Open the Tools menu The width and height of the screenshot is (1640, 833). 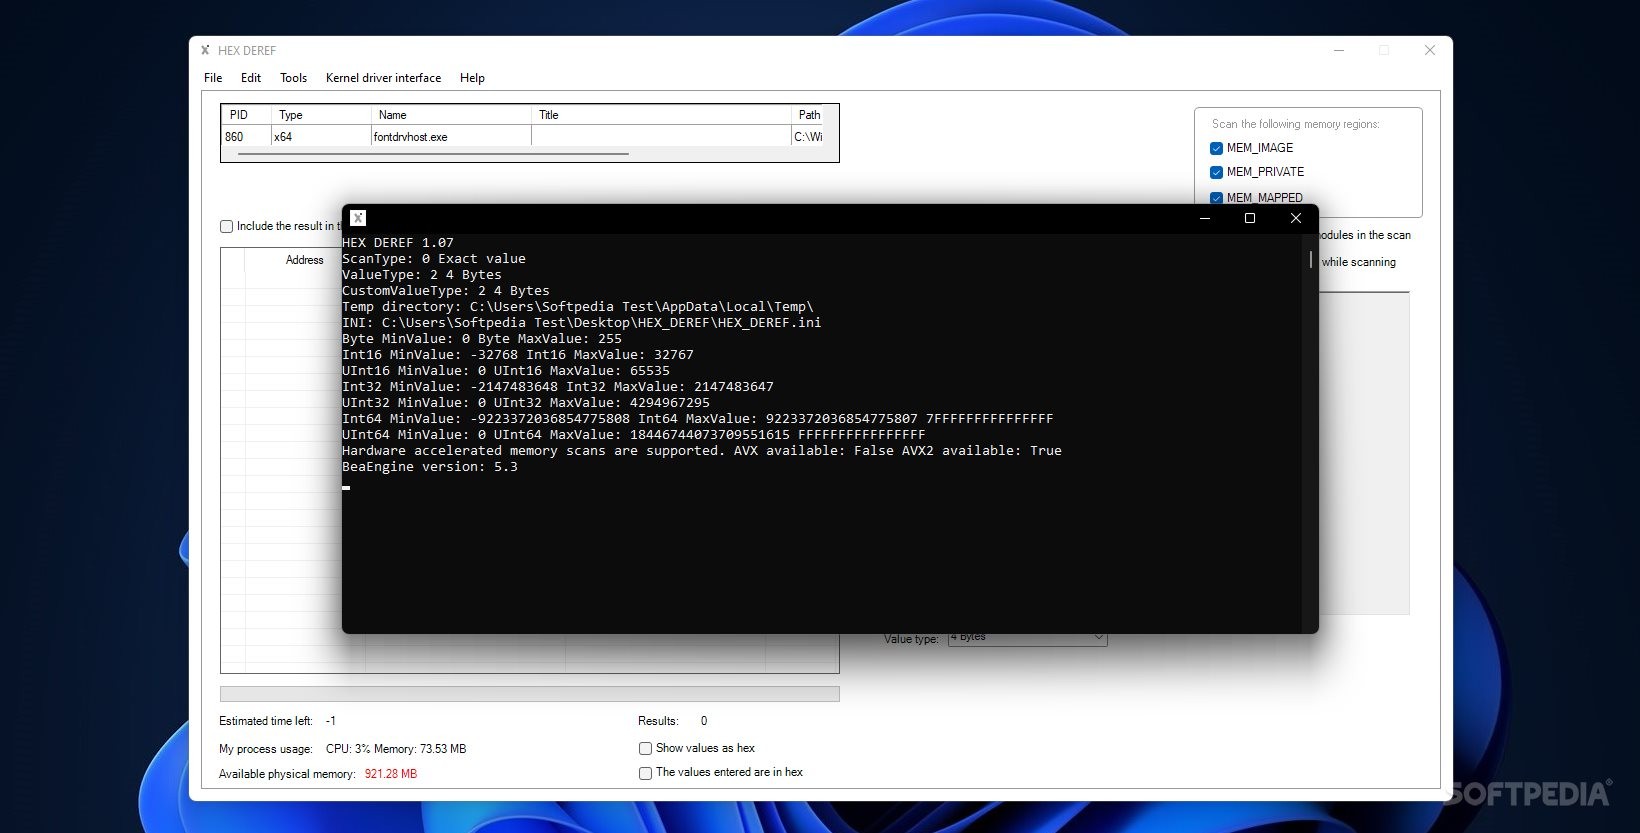pos(293,78)
